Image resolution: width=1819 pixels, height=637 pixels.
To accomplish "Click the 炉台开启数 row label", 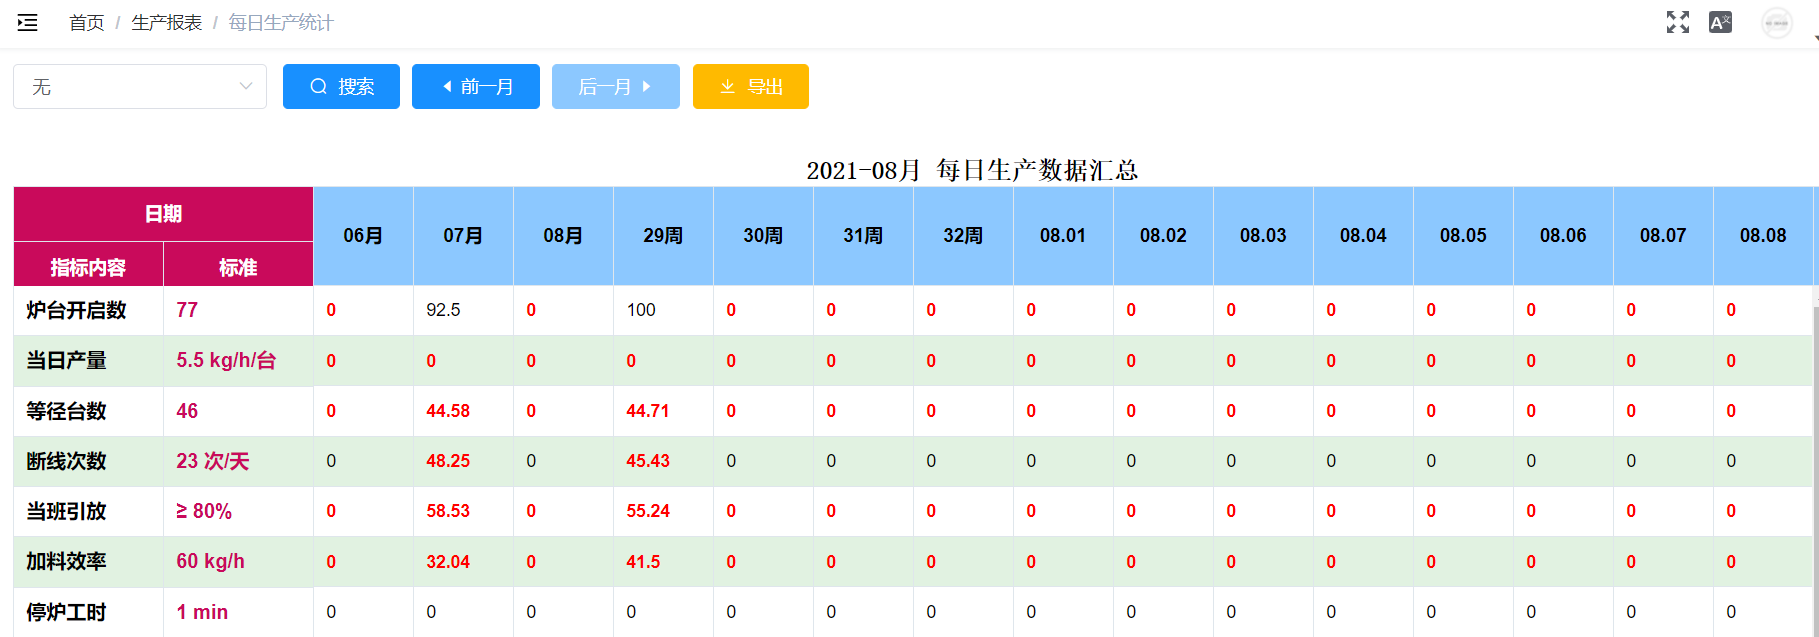I will 76,310.
